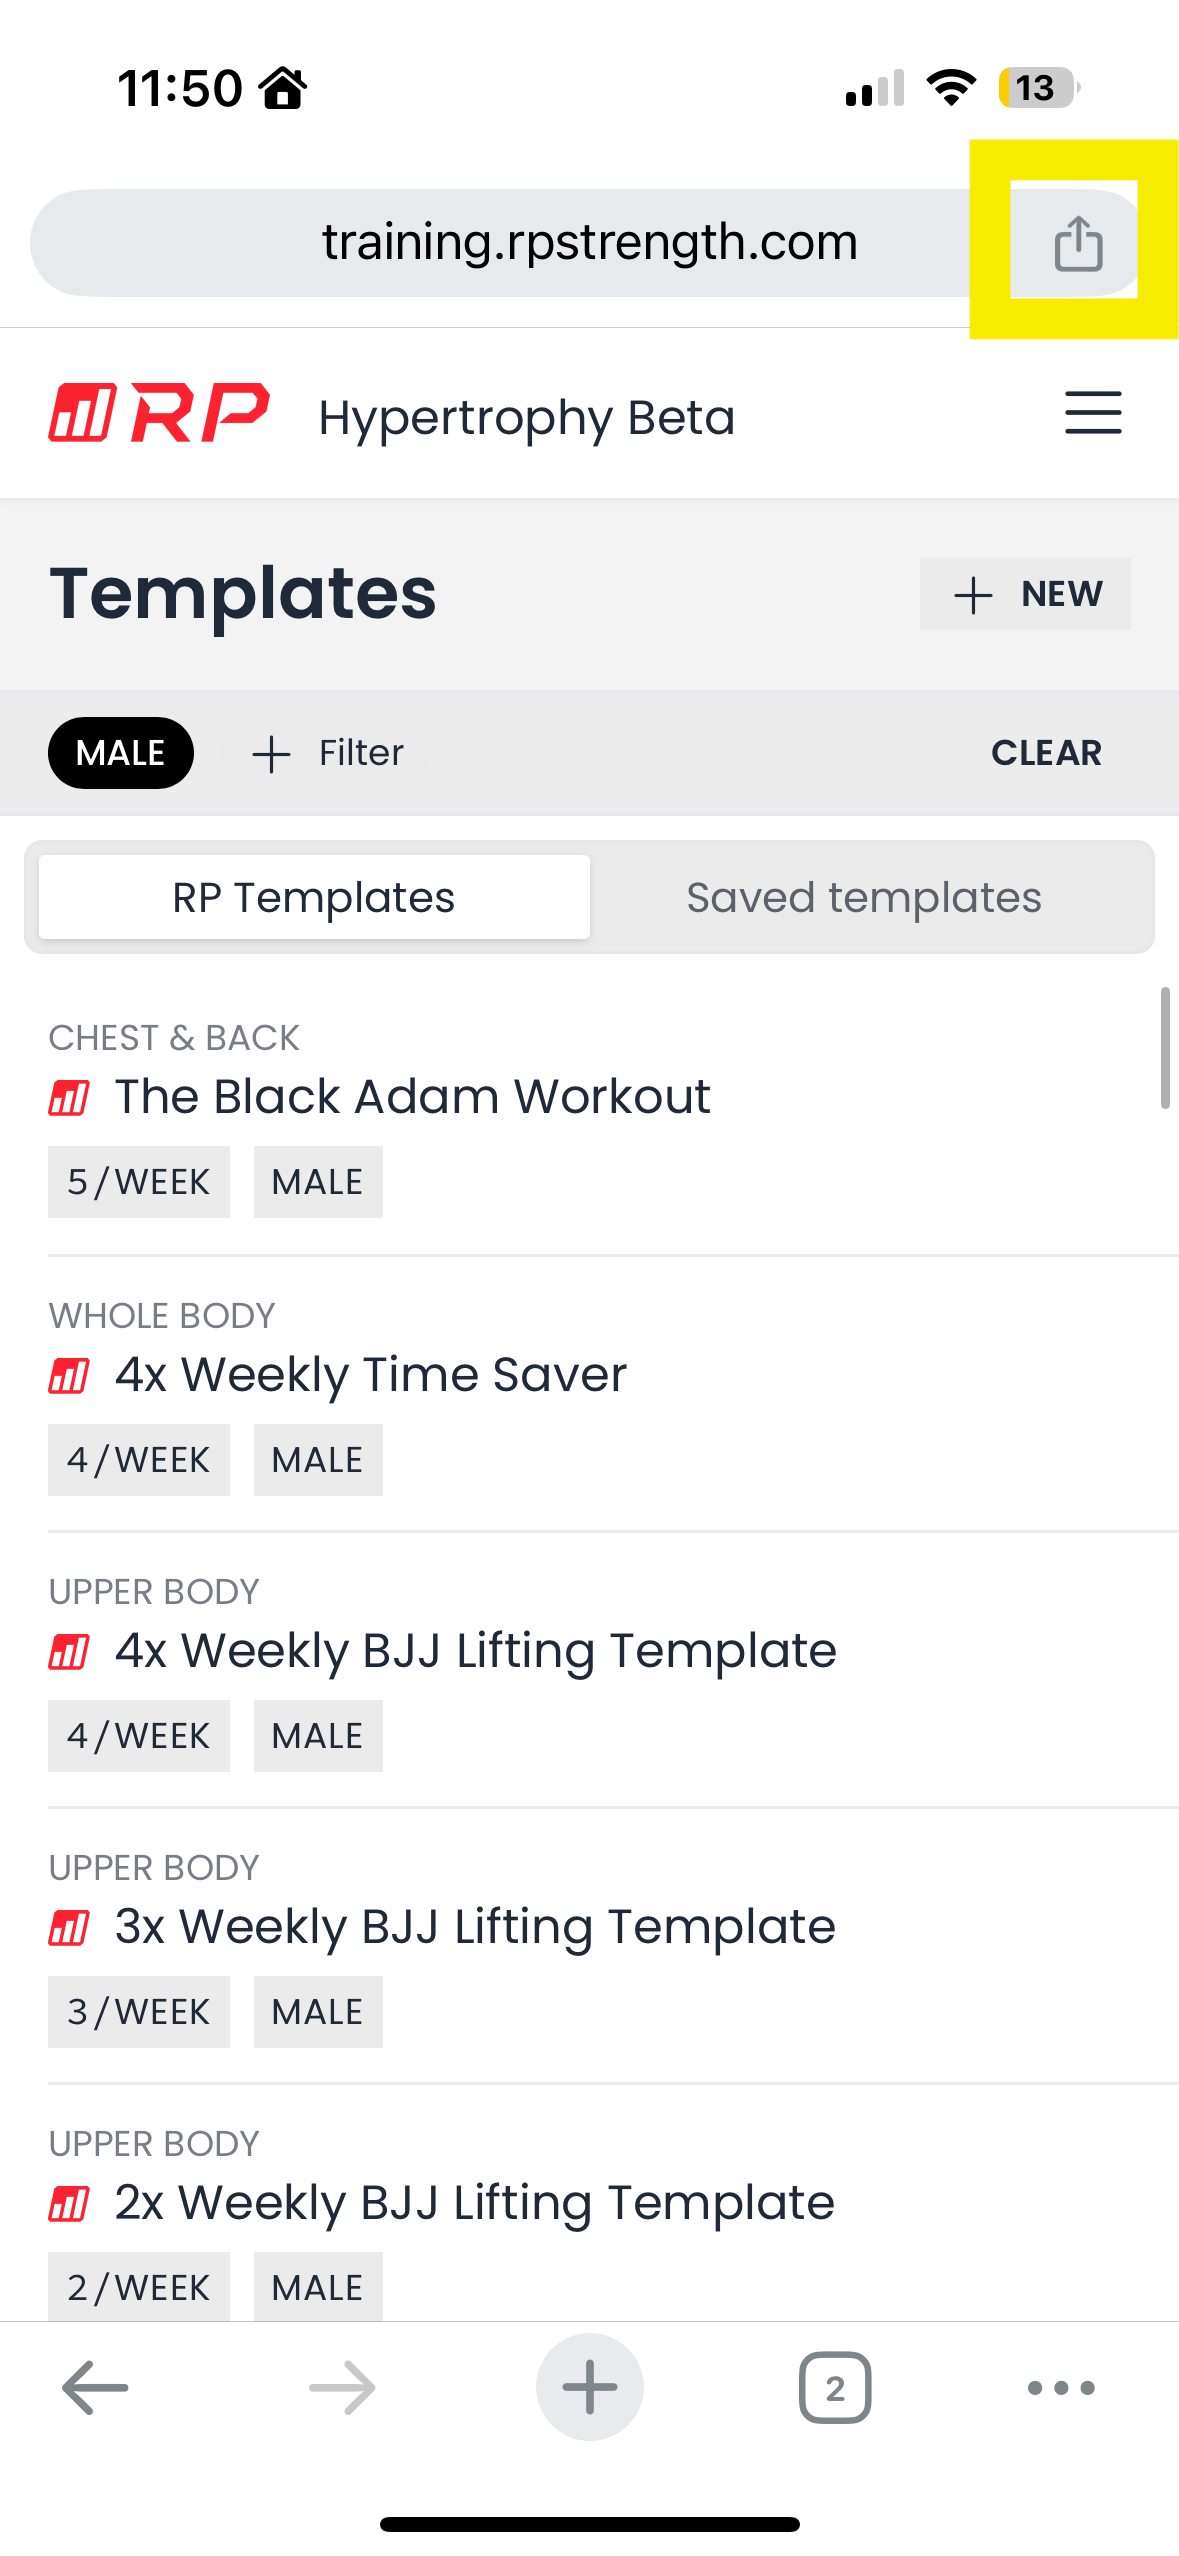Viewport: 1179px width, 2556px height.
Task: Open The Black Adam Workout template
Action: (x=412, y=1097)
